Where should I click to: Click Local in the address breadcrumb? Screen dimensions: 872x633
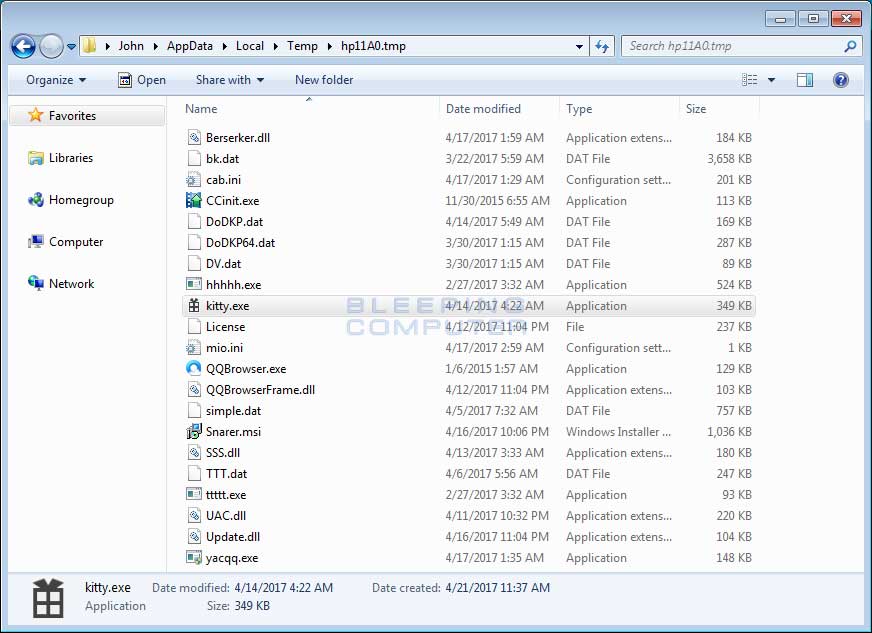pos(250,46)
